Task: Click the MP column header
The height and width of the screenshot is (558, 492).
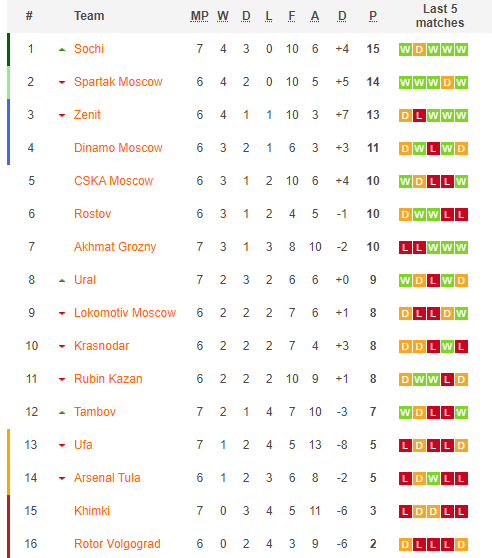Action: point(199,16)
